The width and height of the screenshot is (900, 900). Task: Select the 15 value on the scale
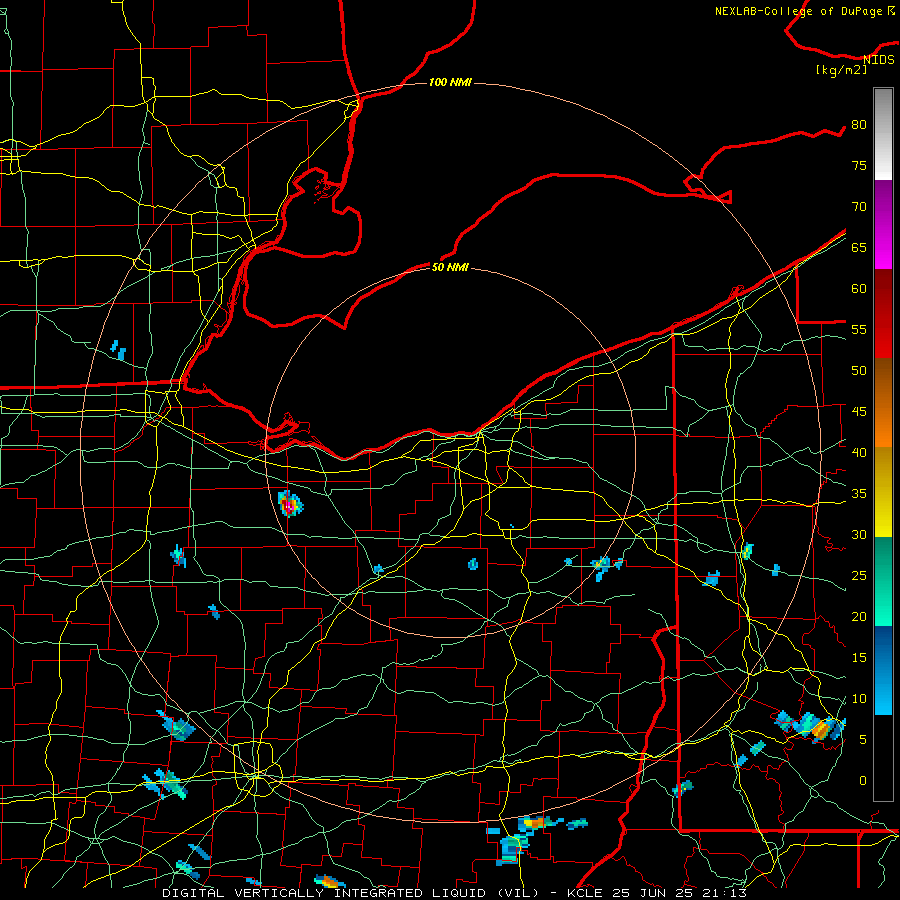(x=859, y=658)
